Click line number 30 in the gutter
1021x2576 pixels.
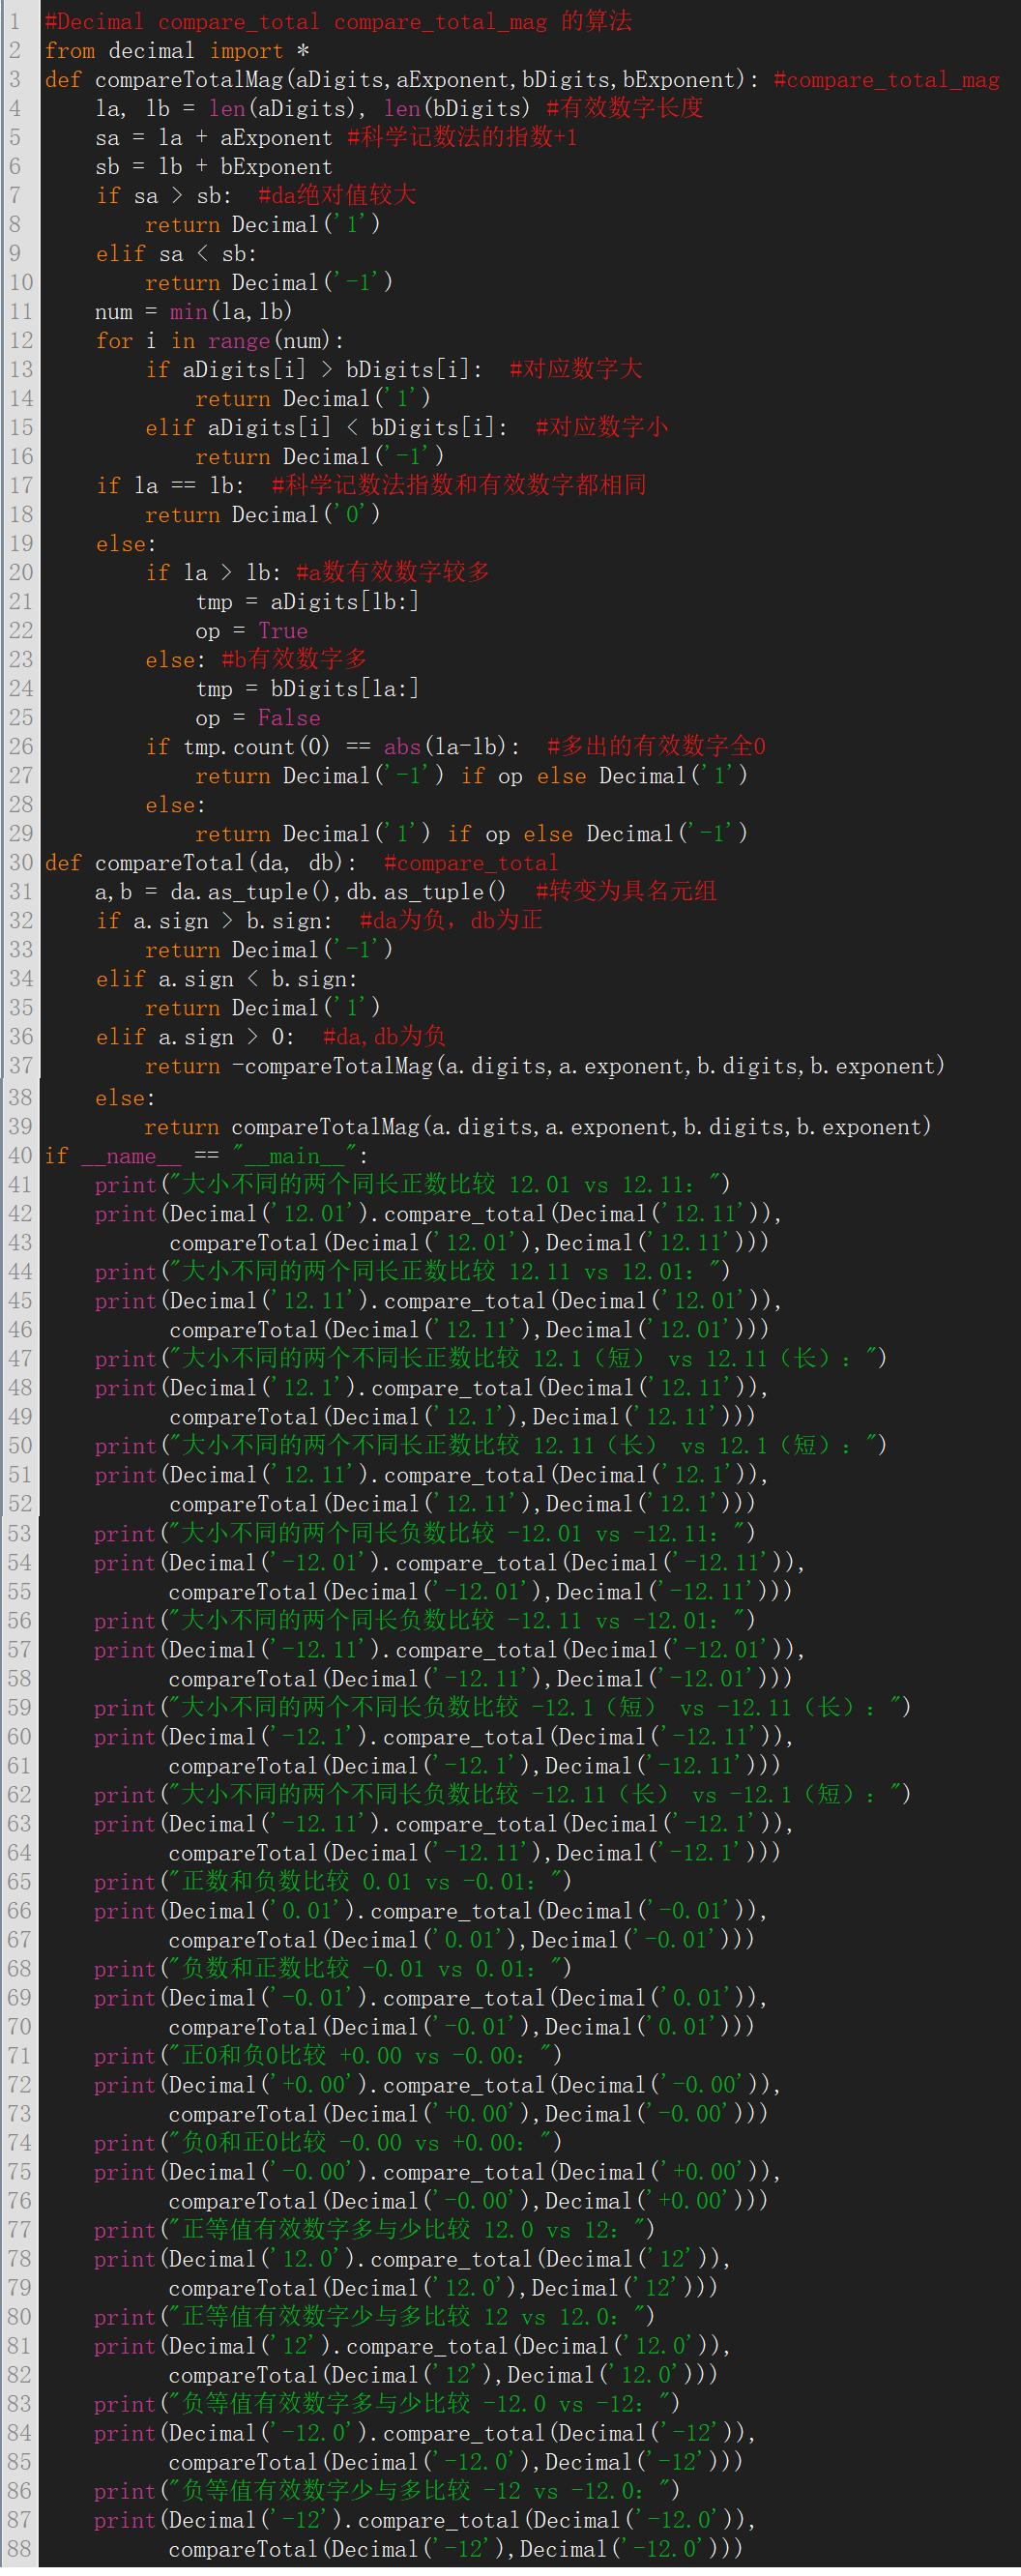click(x=20, y=862)
